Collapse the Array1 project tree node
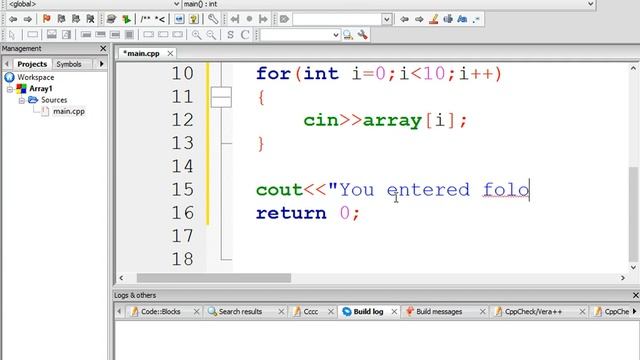 tap(10, 89)
